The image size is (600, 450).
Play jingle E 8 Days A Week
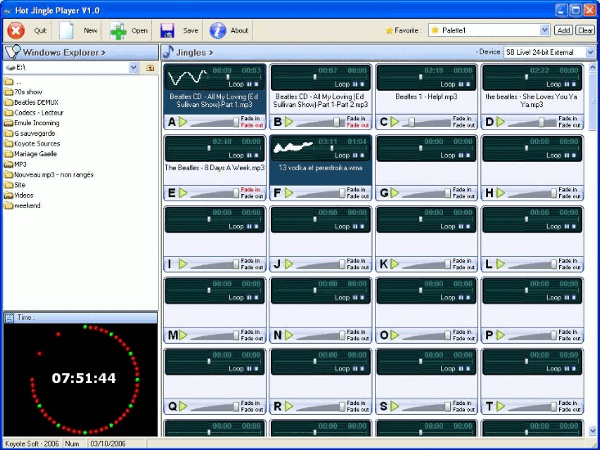pos(183,193)
